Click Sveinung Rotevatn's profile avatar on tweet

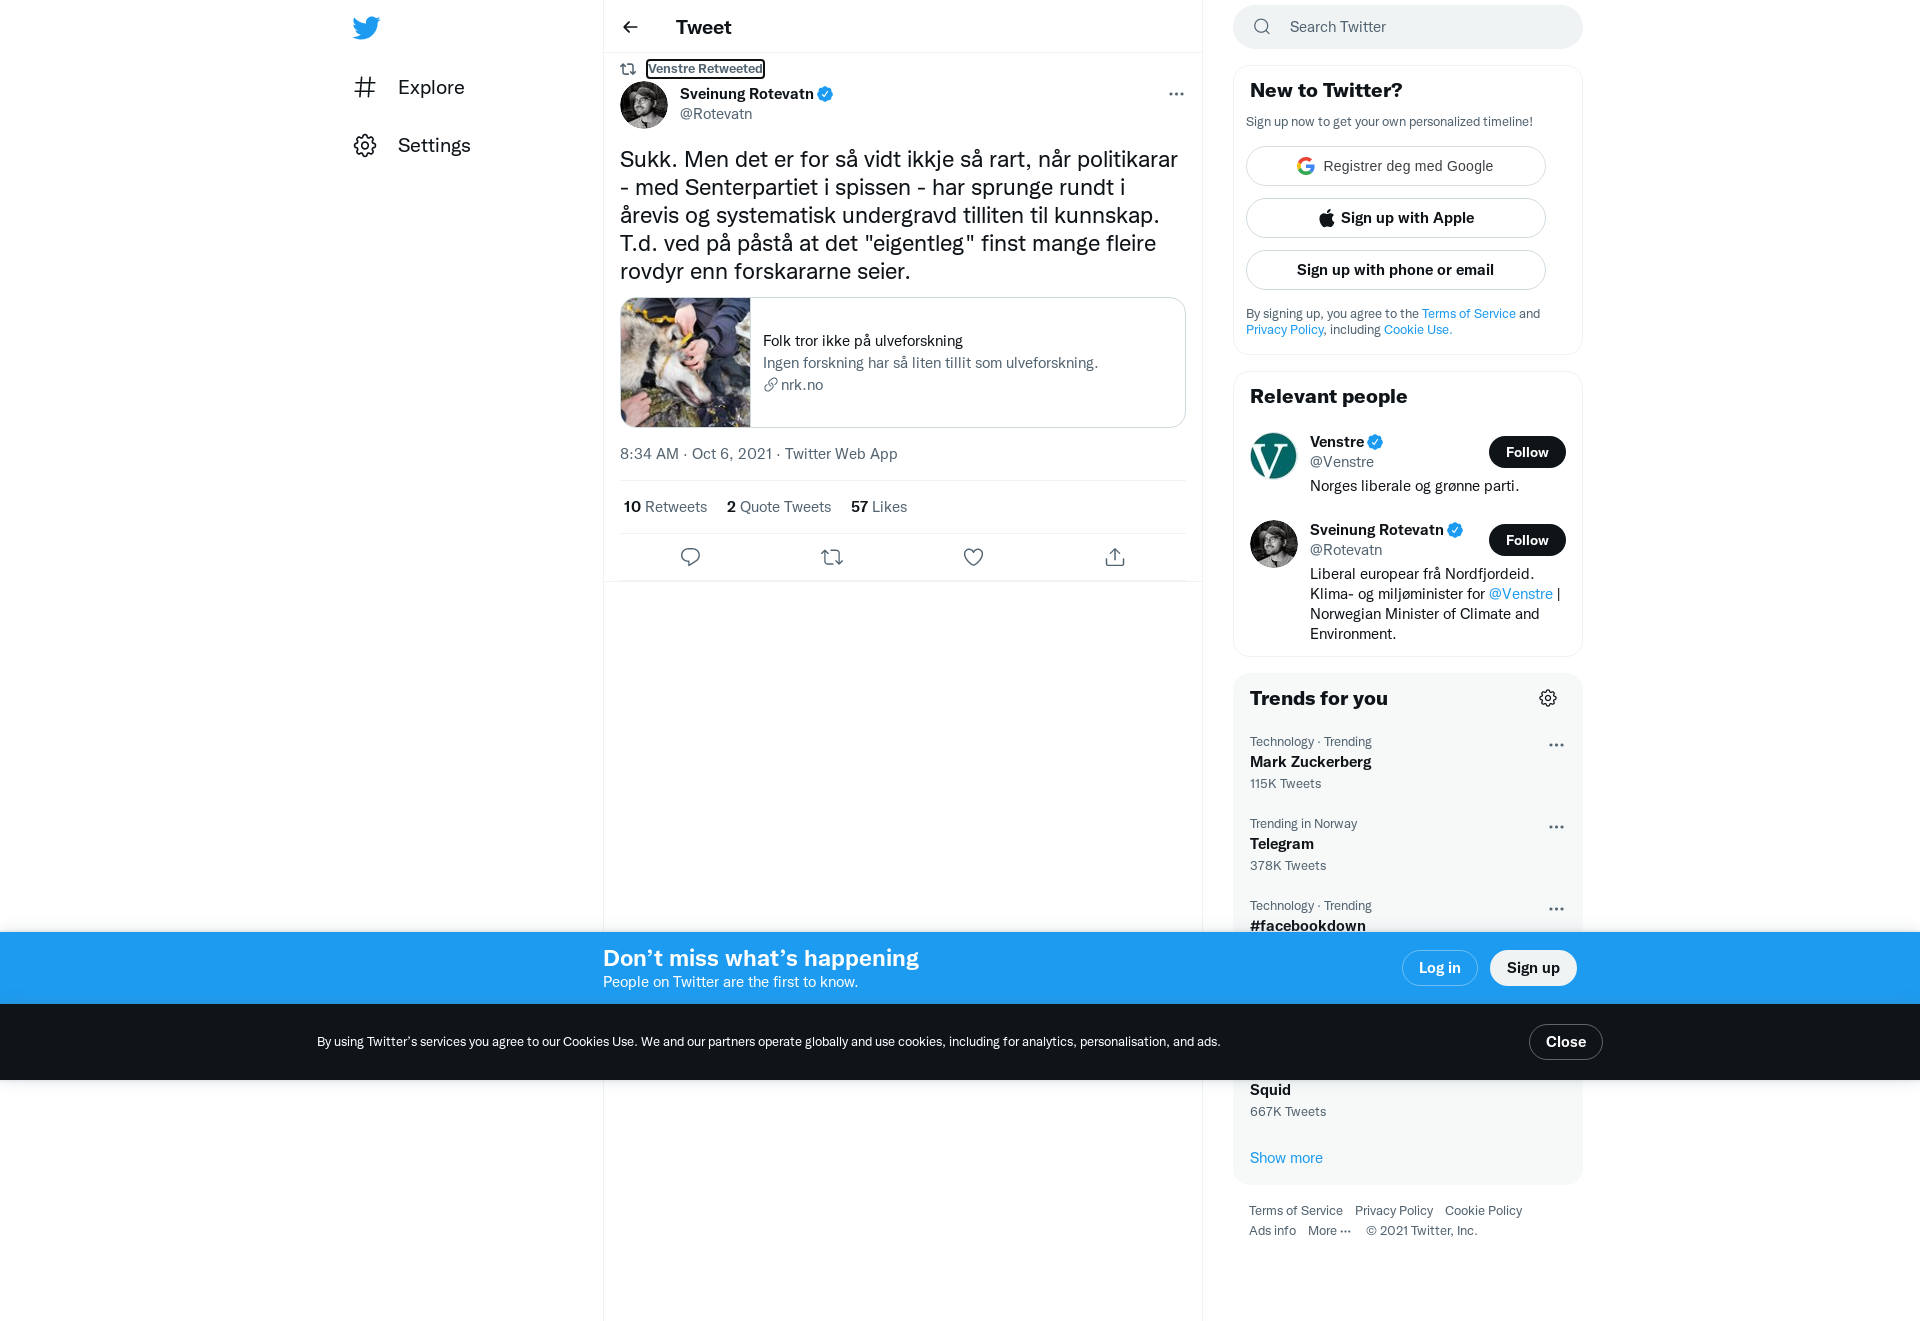[644, 105]
